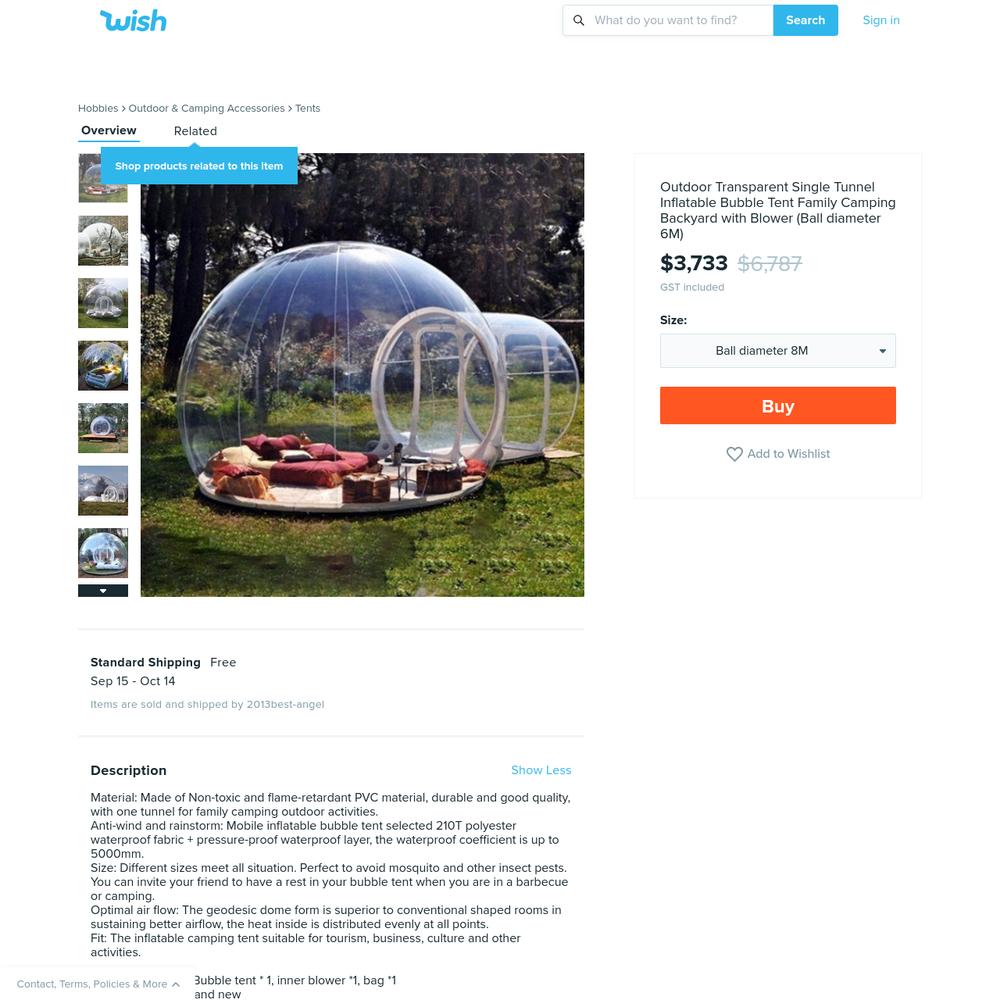Open Outdoor & Camping Accessories breadcrumb
Screen dimensions: 1000x1000
point(207,108)
